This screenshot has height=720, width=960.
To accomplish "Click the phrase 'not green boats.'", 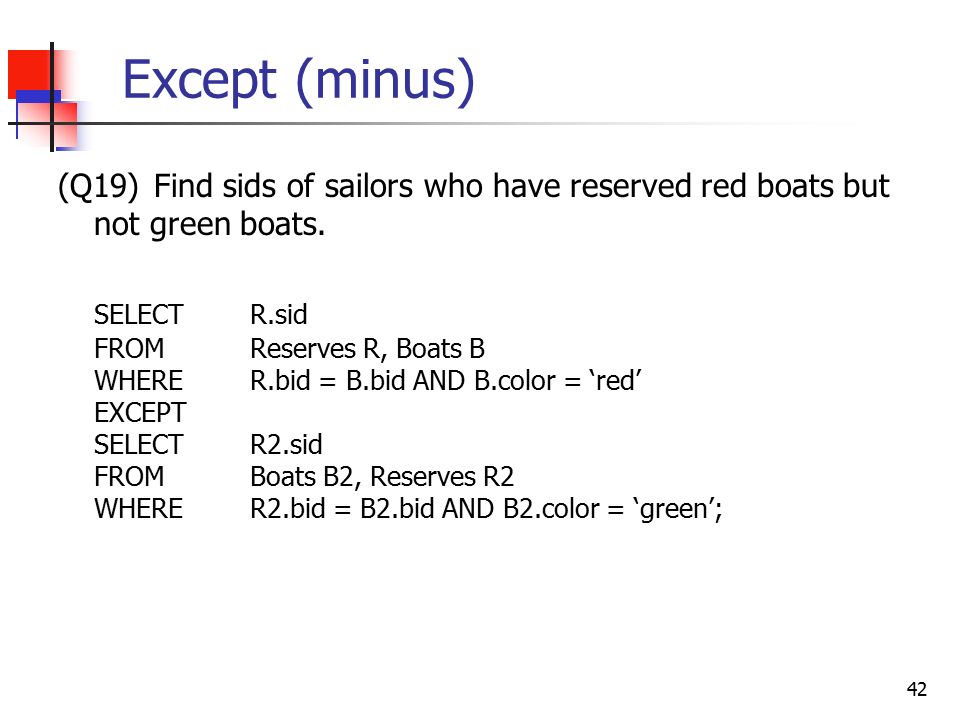I will click(x=209, y=224).
